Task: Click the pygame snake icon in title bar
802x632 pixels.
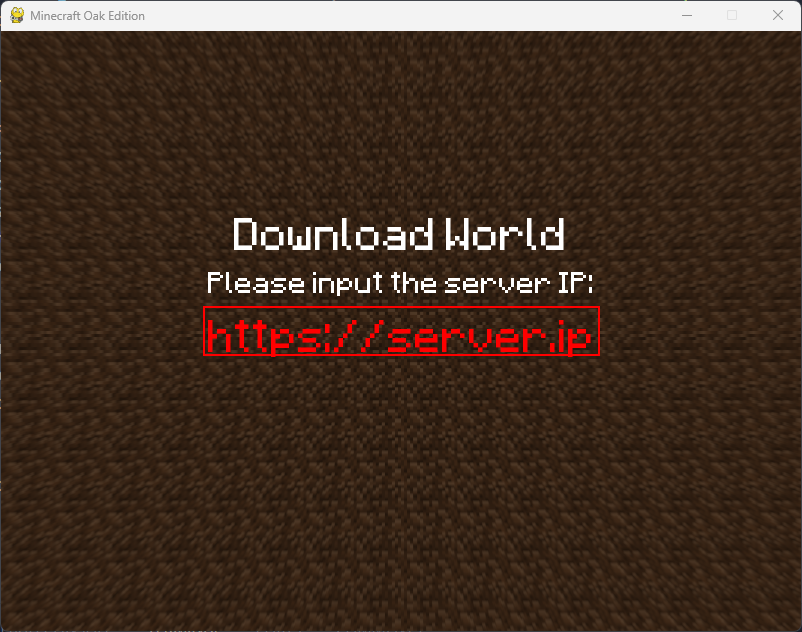Action: click(x=17, y=15)
